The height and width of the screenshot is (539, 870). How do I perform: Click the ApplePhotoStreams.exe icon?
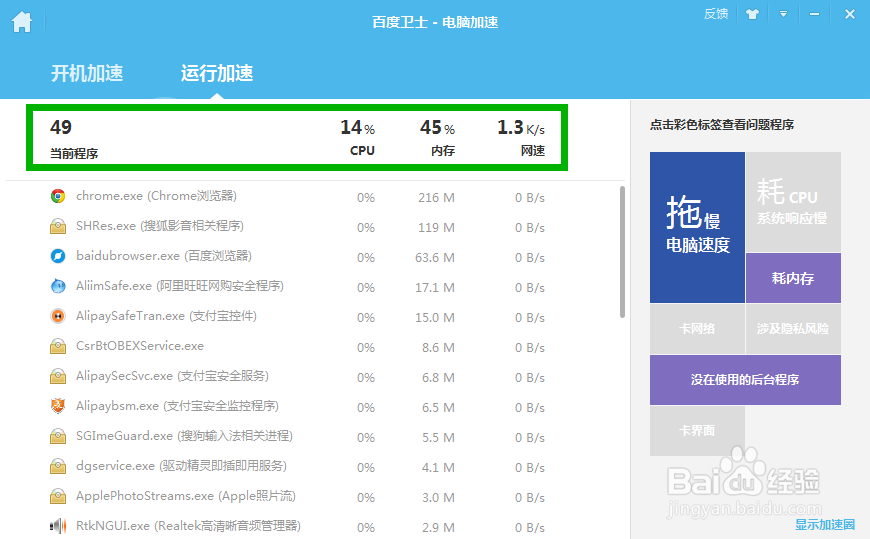coord(58,496)
